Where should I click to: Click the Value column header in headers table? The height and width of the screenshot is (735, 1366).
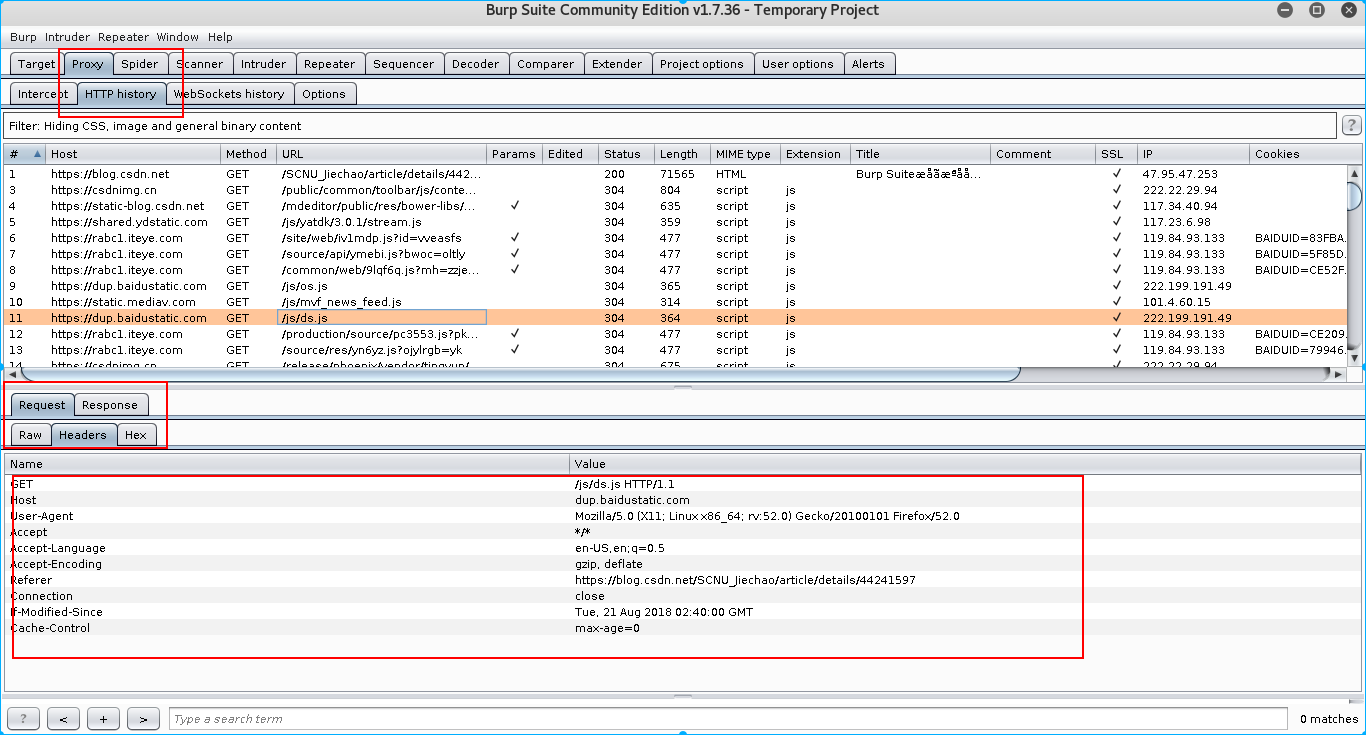[965, 464]
